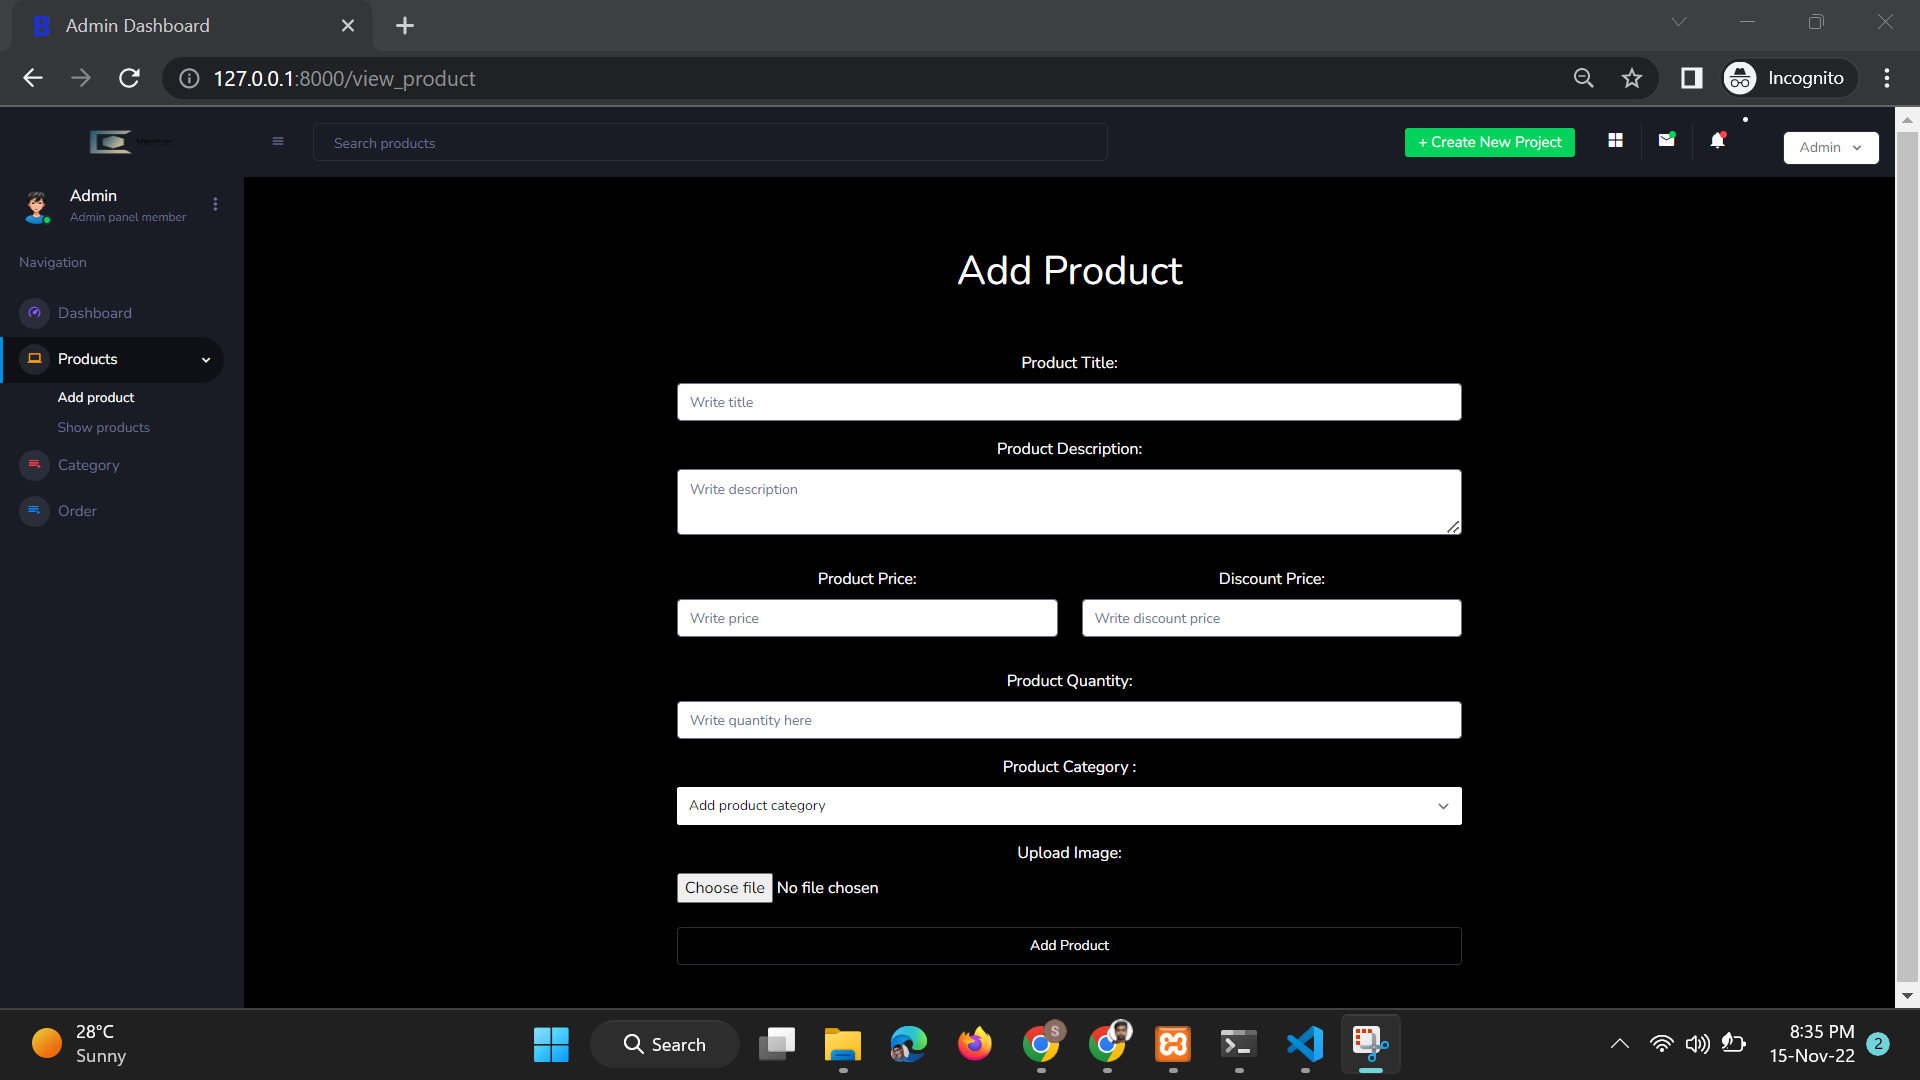1920x1080 pixels.
Task: Select the Category icon in sidebar
Action: (x=34, y=465)
